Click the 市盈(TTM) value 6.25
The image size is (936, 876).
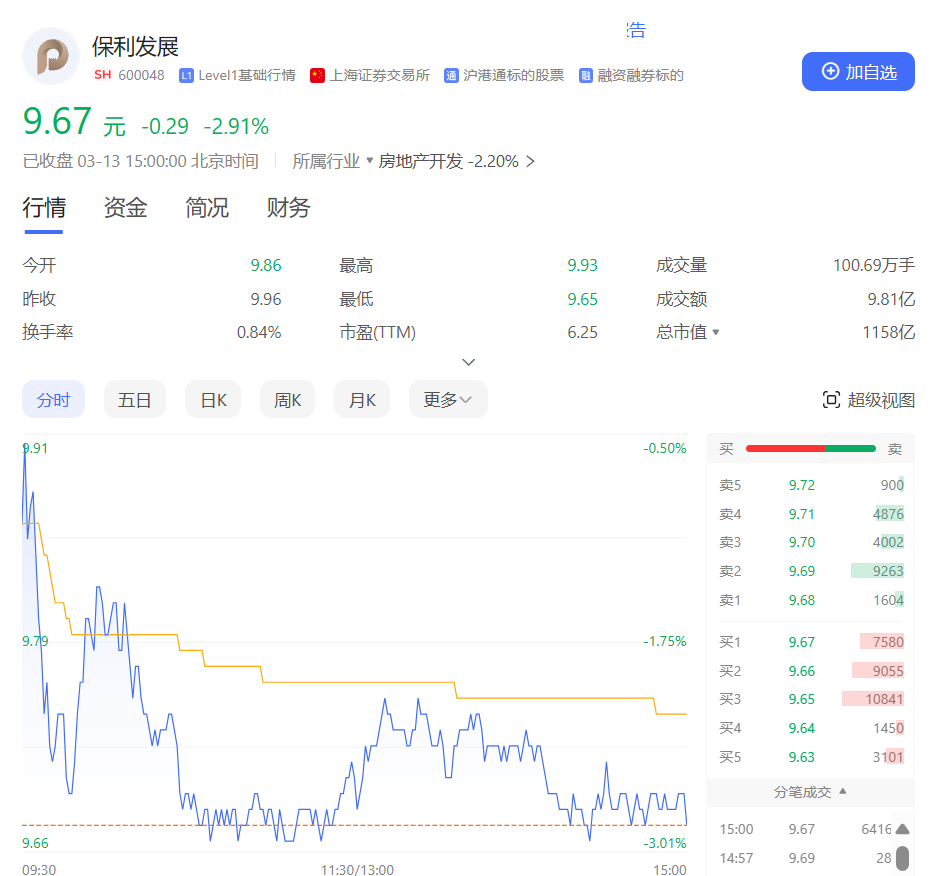583,332
